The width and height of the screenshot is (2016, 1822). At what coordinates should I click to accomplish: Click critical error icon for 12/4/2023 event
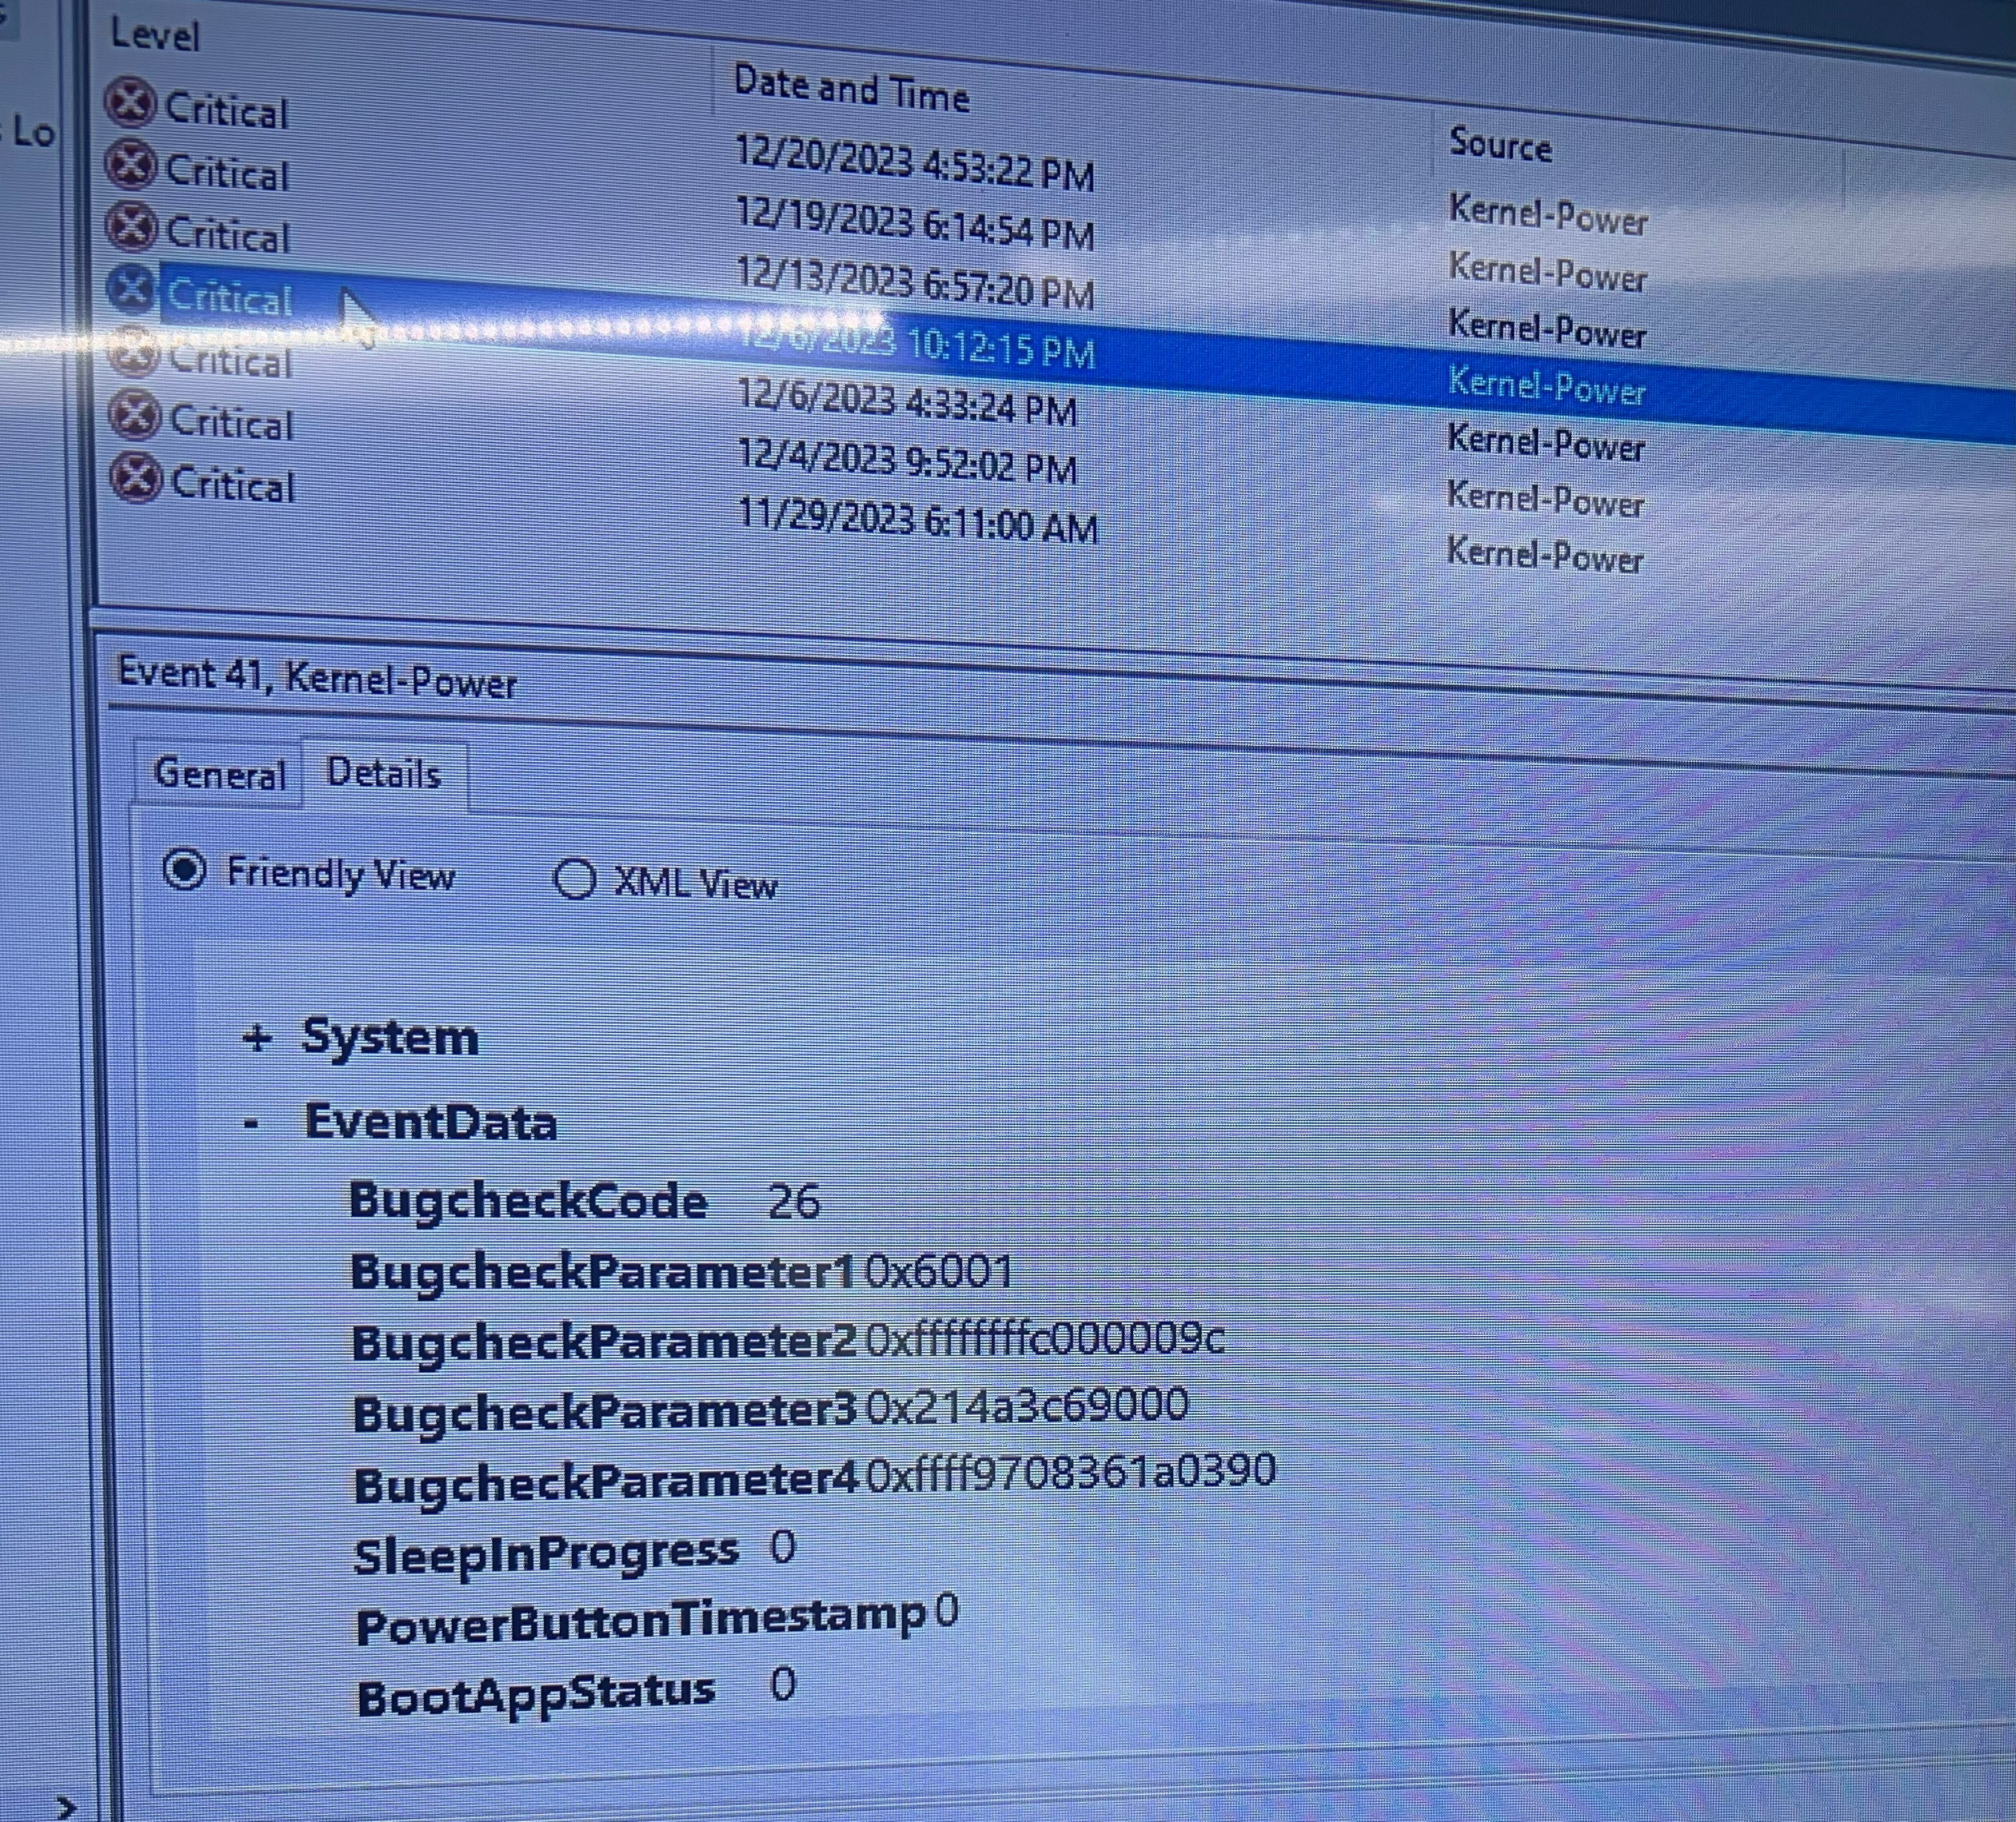[134, 415]
